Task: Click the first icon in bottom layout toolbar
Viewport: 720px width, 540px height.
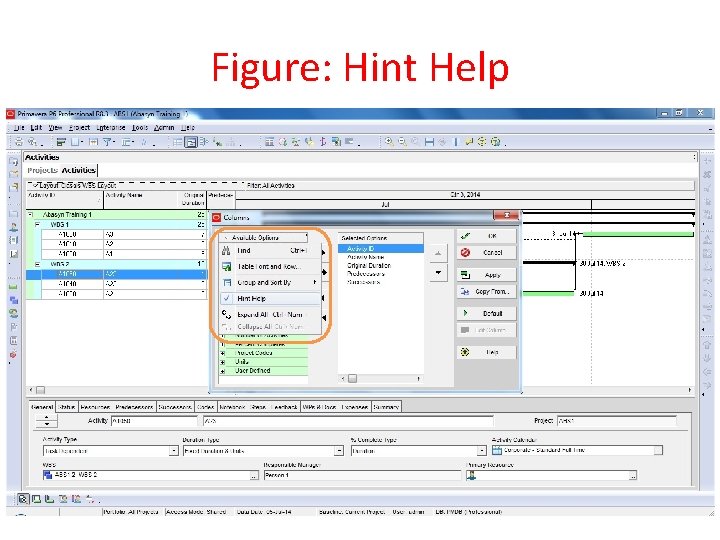Action: click(23, 499)
